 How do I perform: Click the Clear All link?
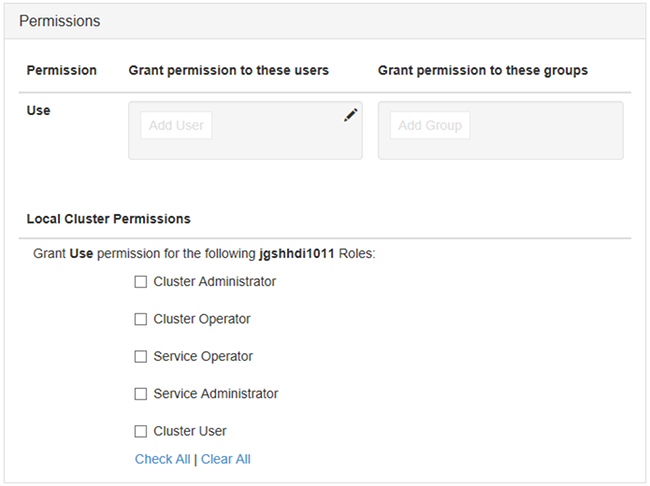click(226, 459)
